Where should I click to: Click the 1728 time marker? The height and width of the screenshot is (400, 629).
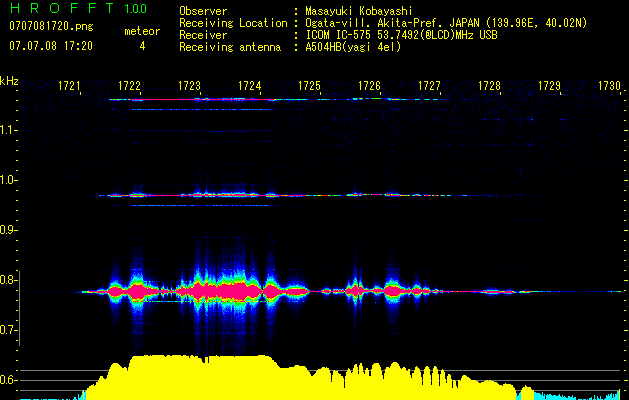tap(489, 86)
